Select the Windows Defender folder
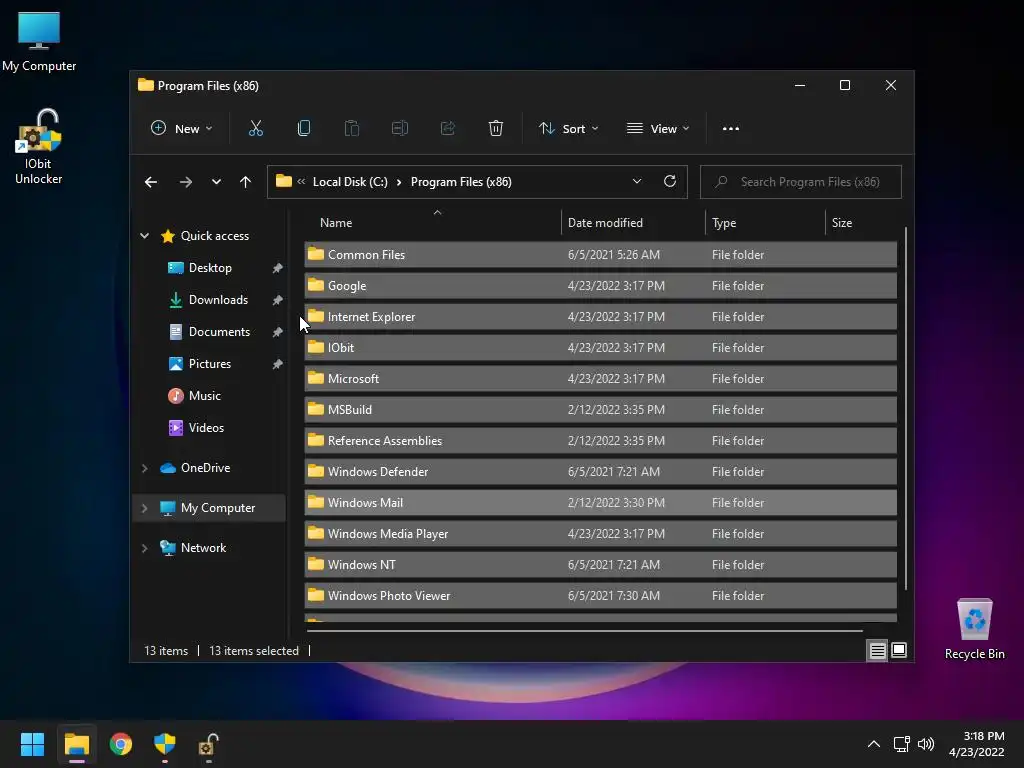 [600, 472]
